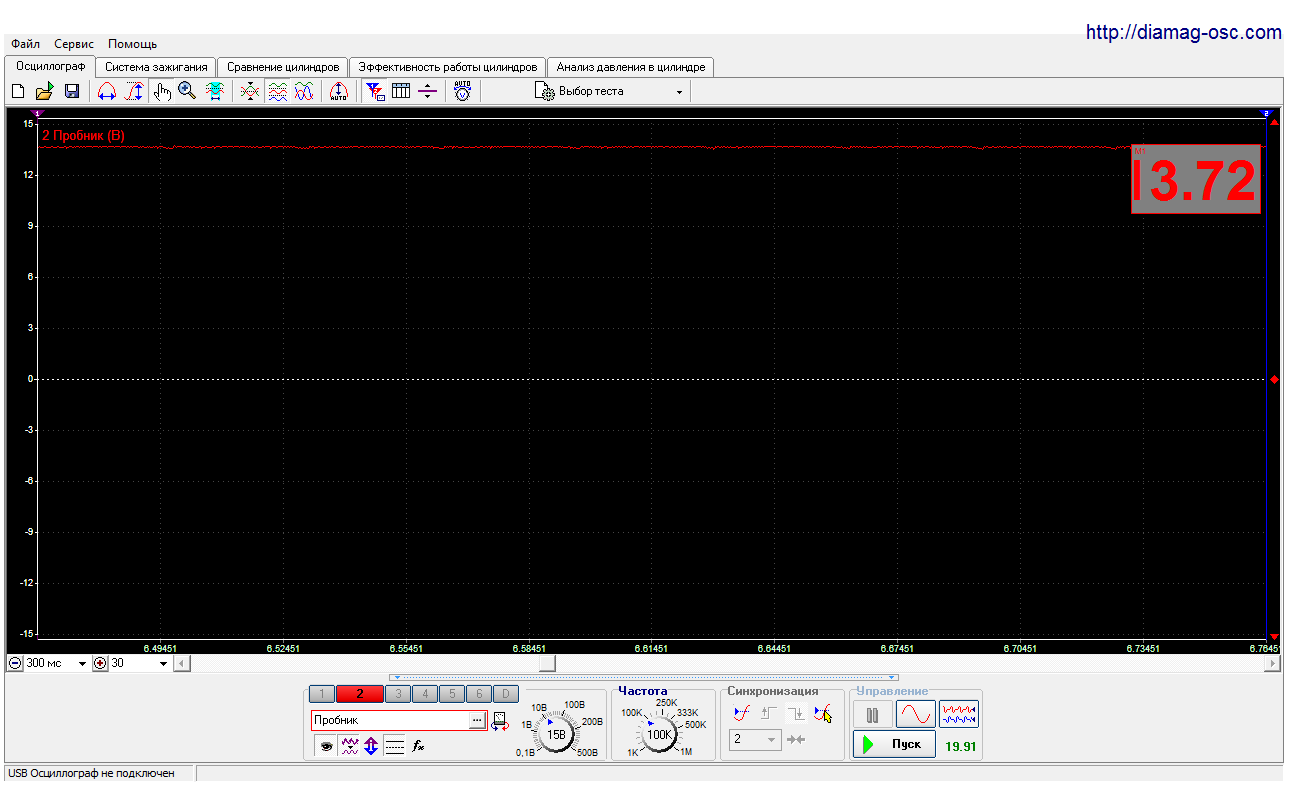
Task: Open the diamag-osc.com website link
Action: click(1183, 33)
